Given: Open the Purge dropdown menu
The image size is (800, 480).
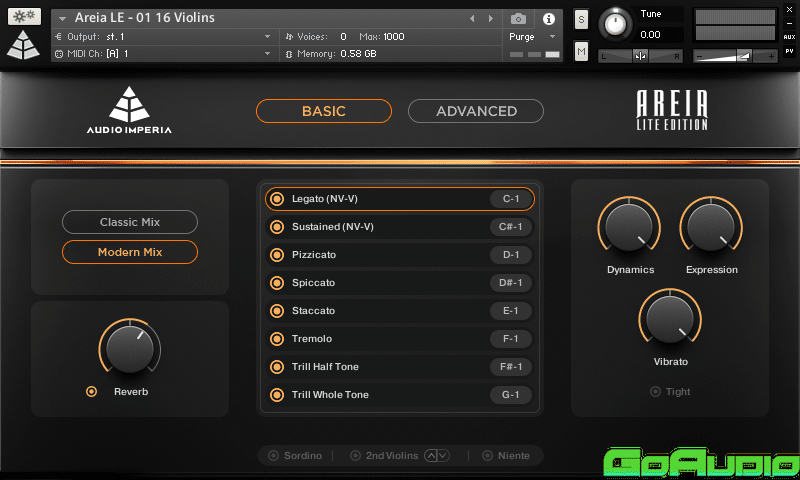Looking at the screenshot, I should coord(532,36).
